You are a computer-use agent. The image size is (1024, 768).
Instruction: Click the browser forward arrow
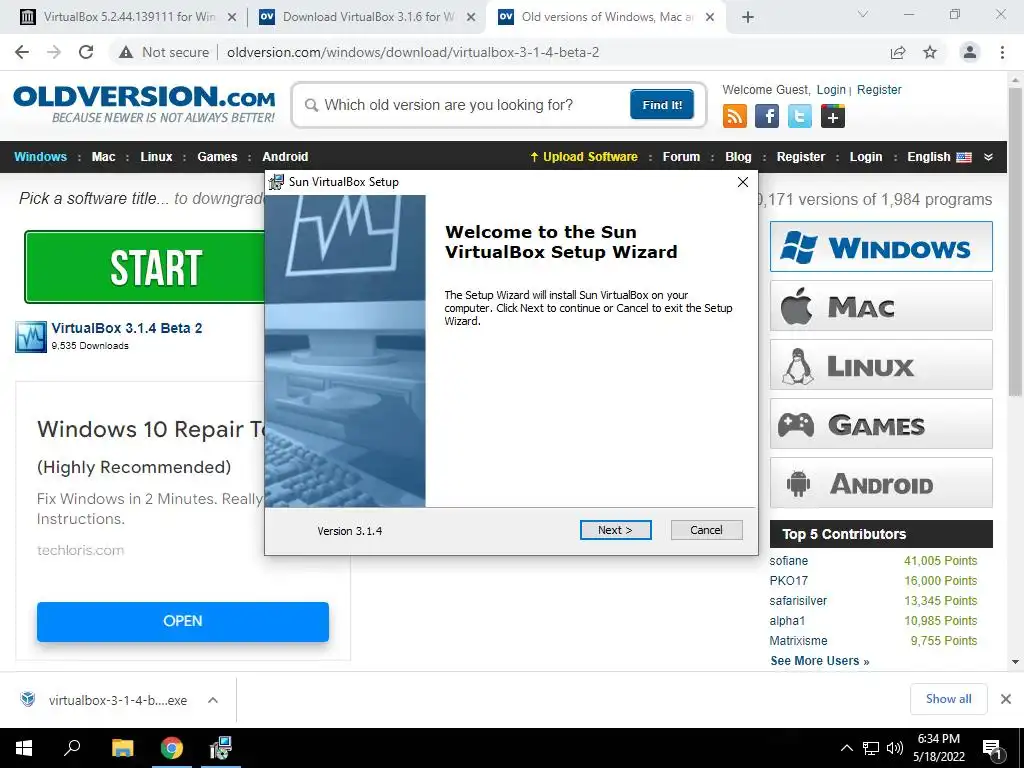54,52
